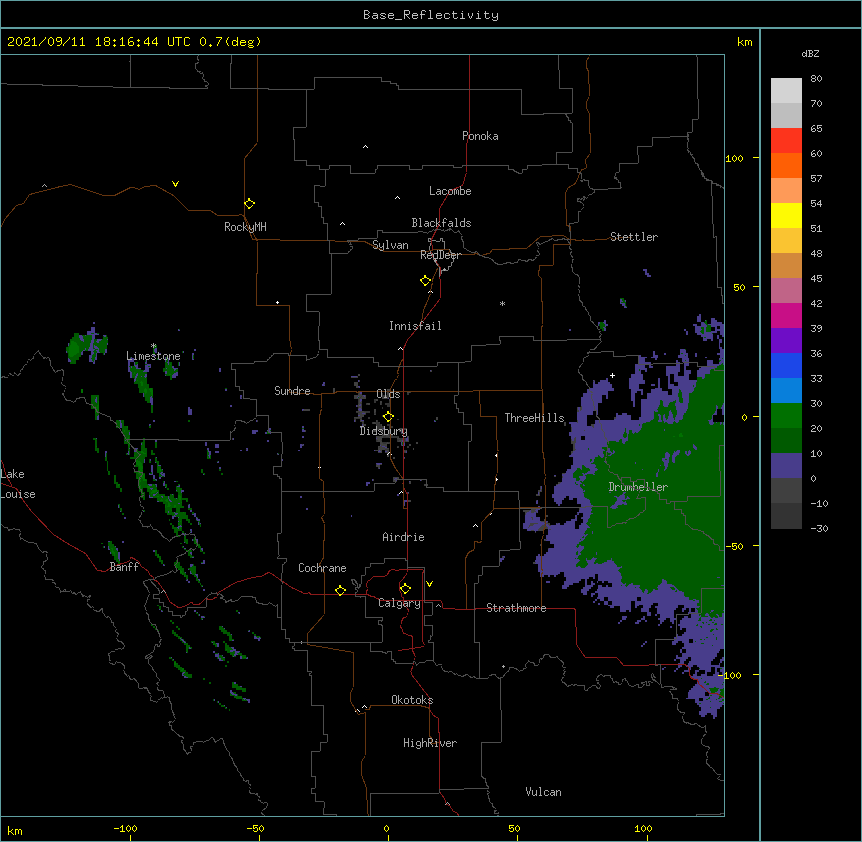This screenshot has width=862, height=842.
Task: Click the km unit label at top right
Action: point(745,42)
